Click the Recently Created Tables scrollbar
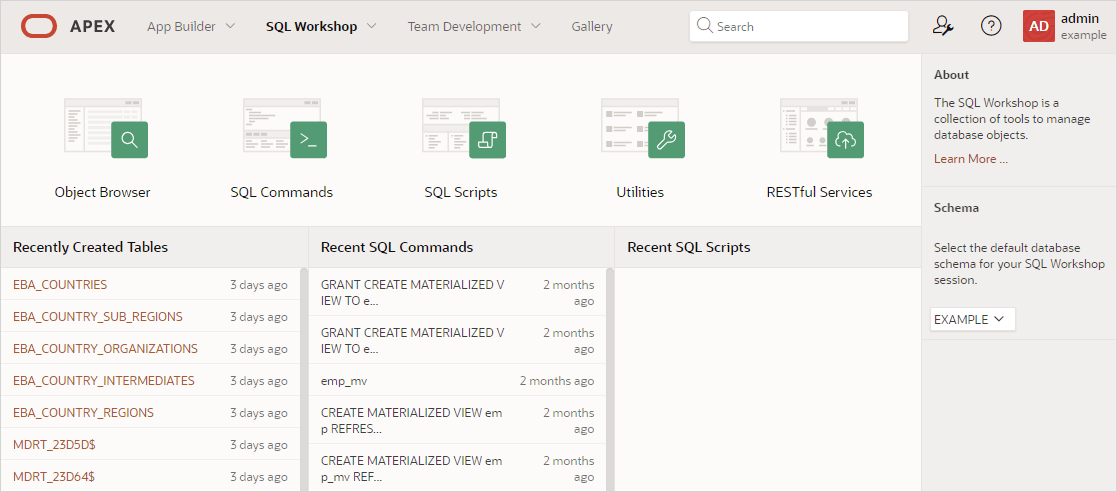This screenshot has width=1117, height=492. click(304, 380)
